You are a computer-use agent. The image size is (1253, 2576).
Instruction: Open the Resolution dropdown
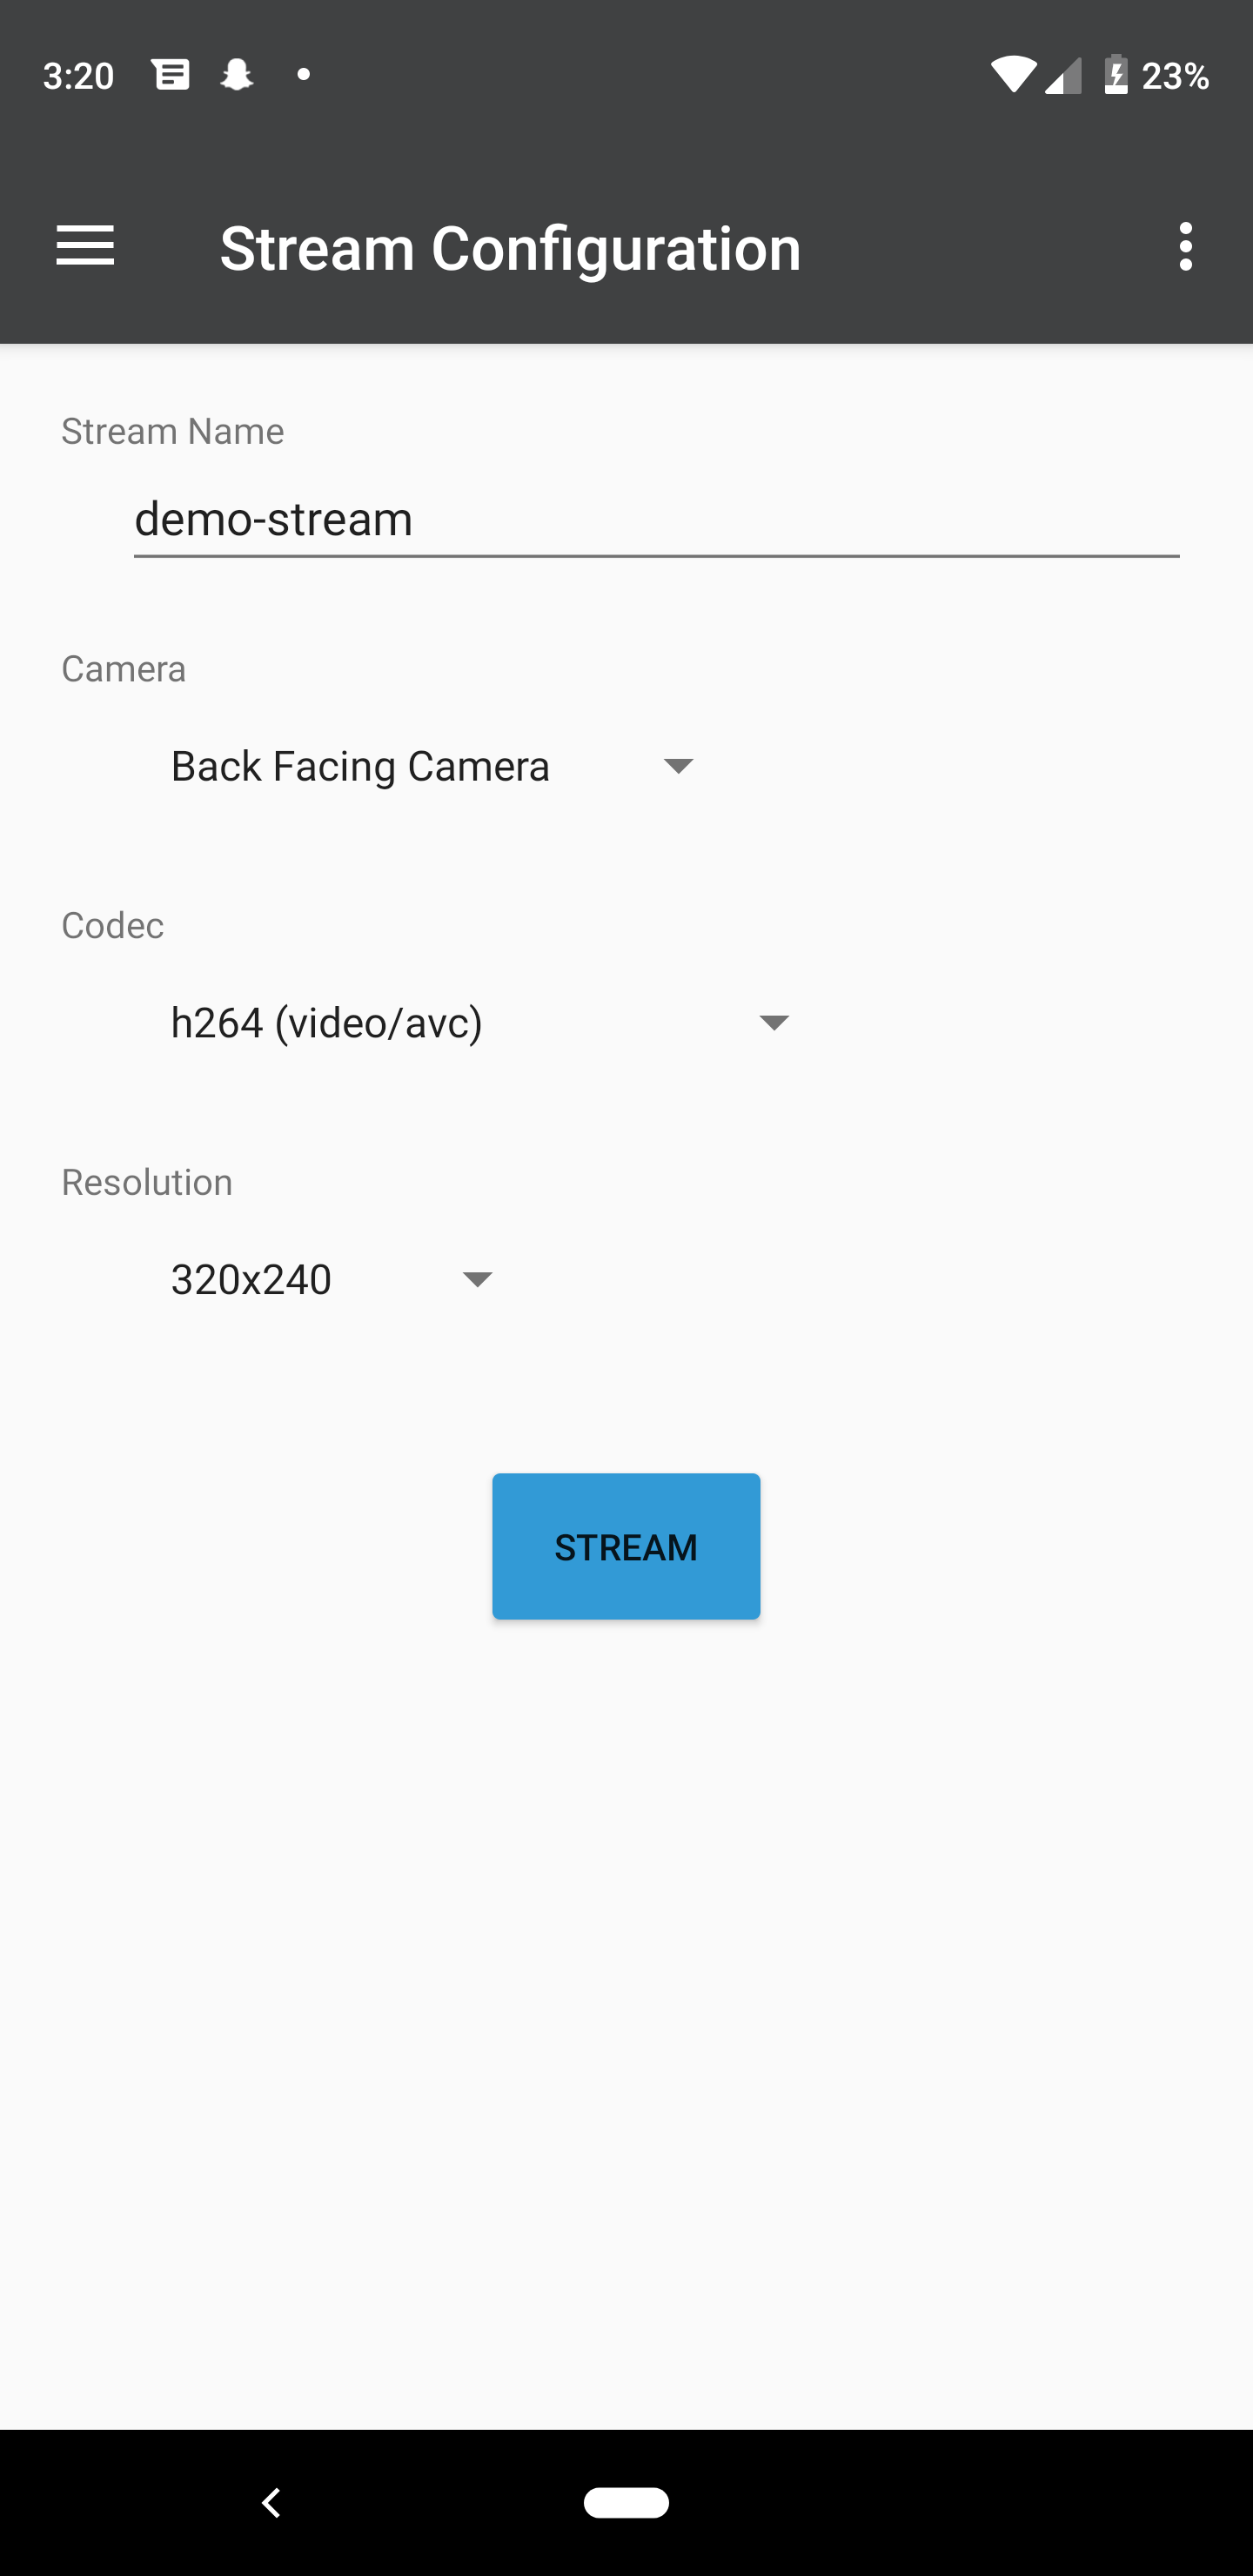click(x=325, y=1280)
